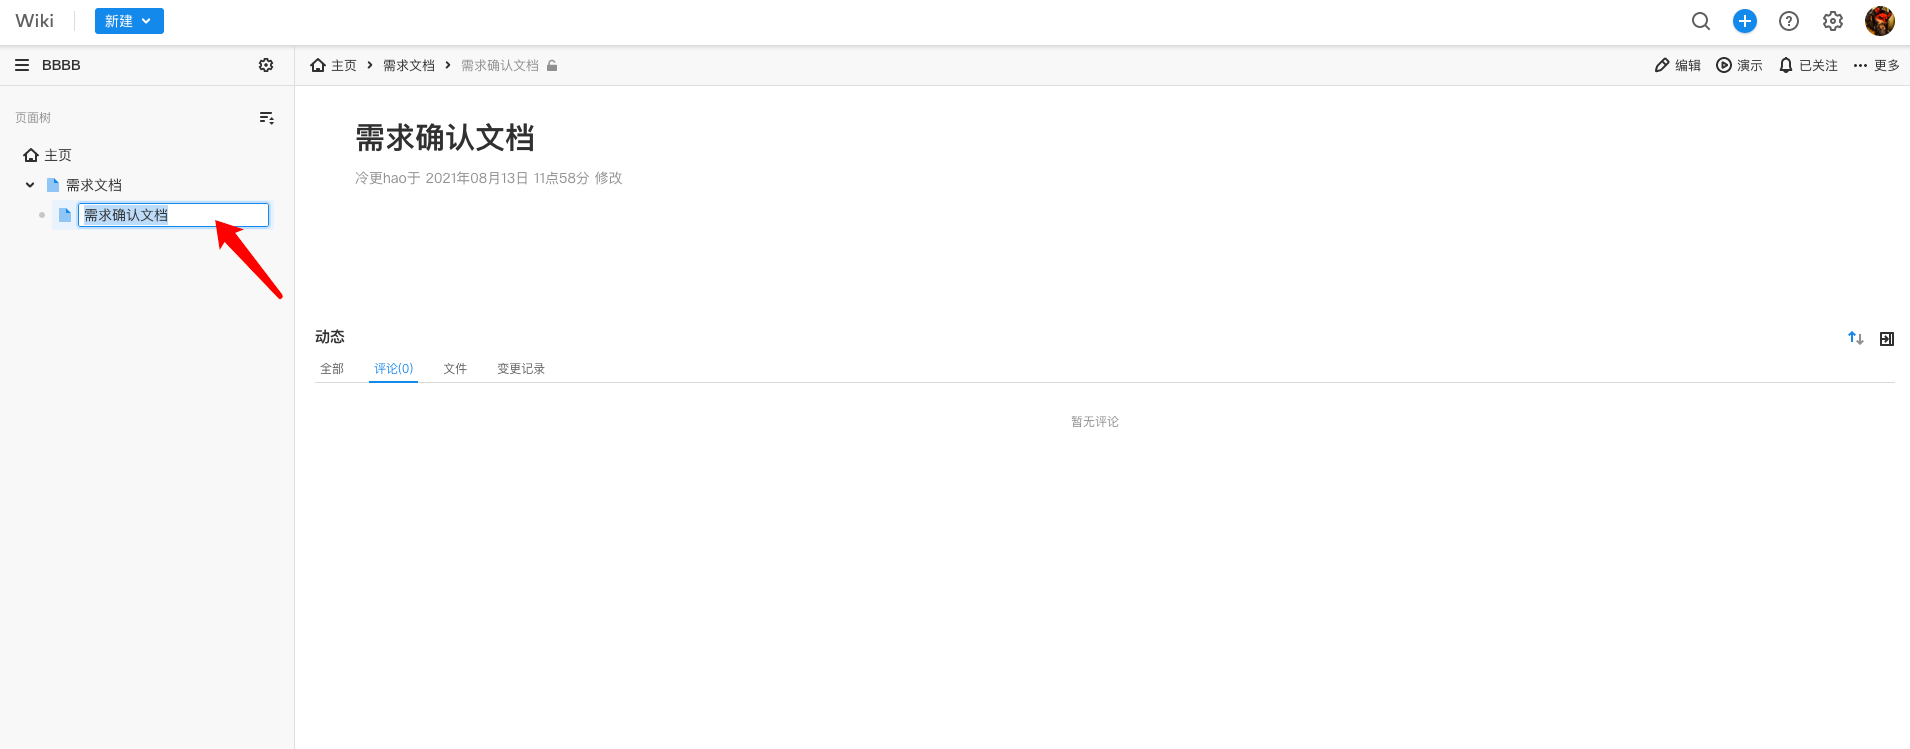Image resolution: width=1910 pixels, height=749 pixels.
Task: Collapse the activity panel icon
Action: pos(1886,339)
